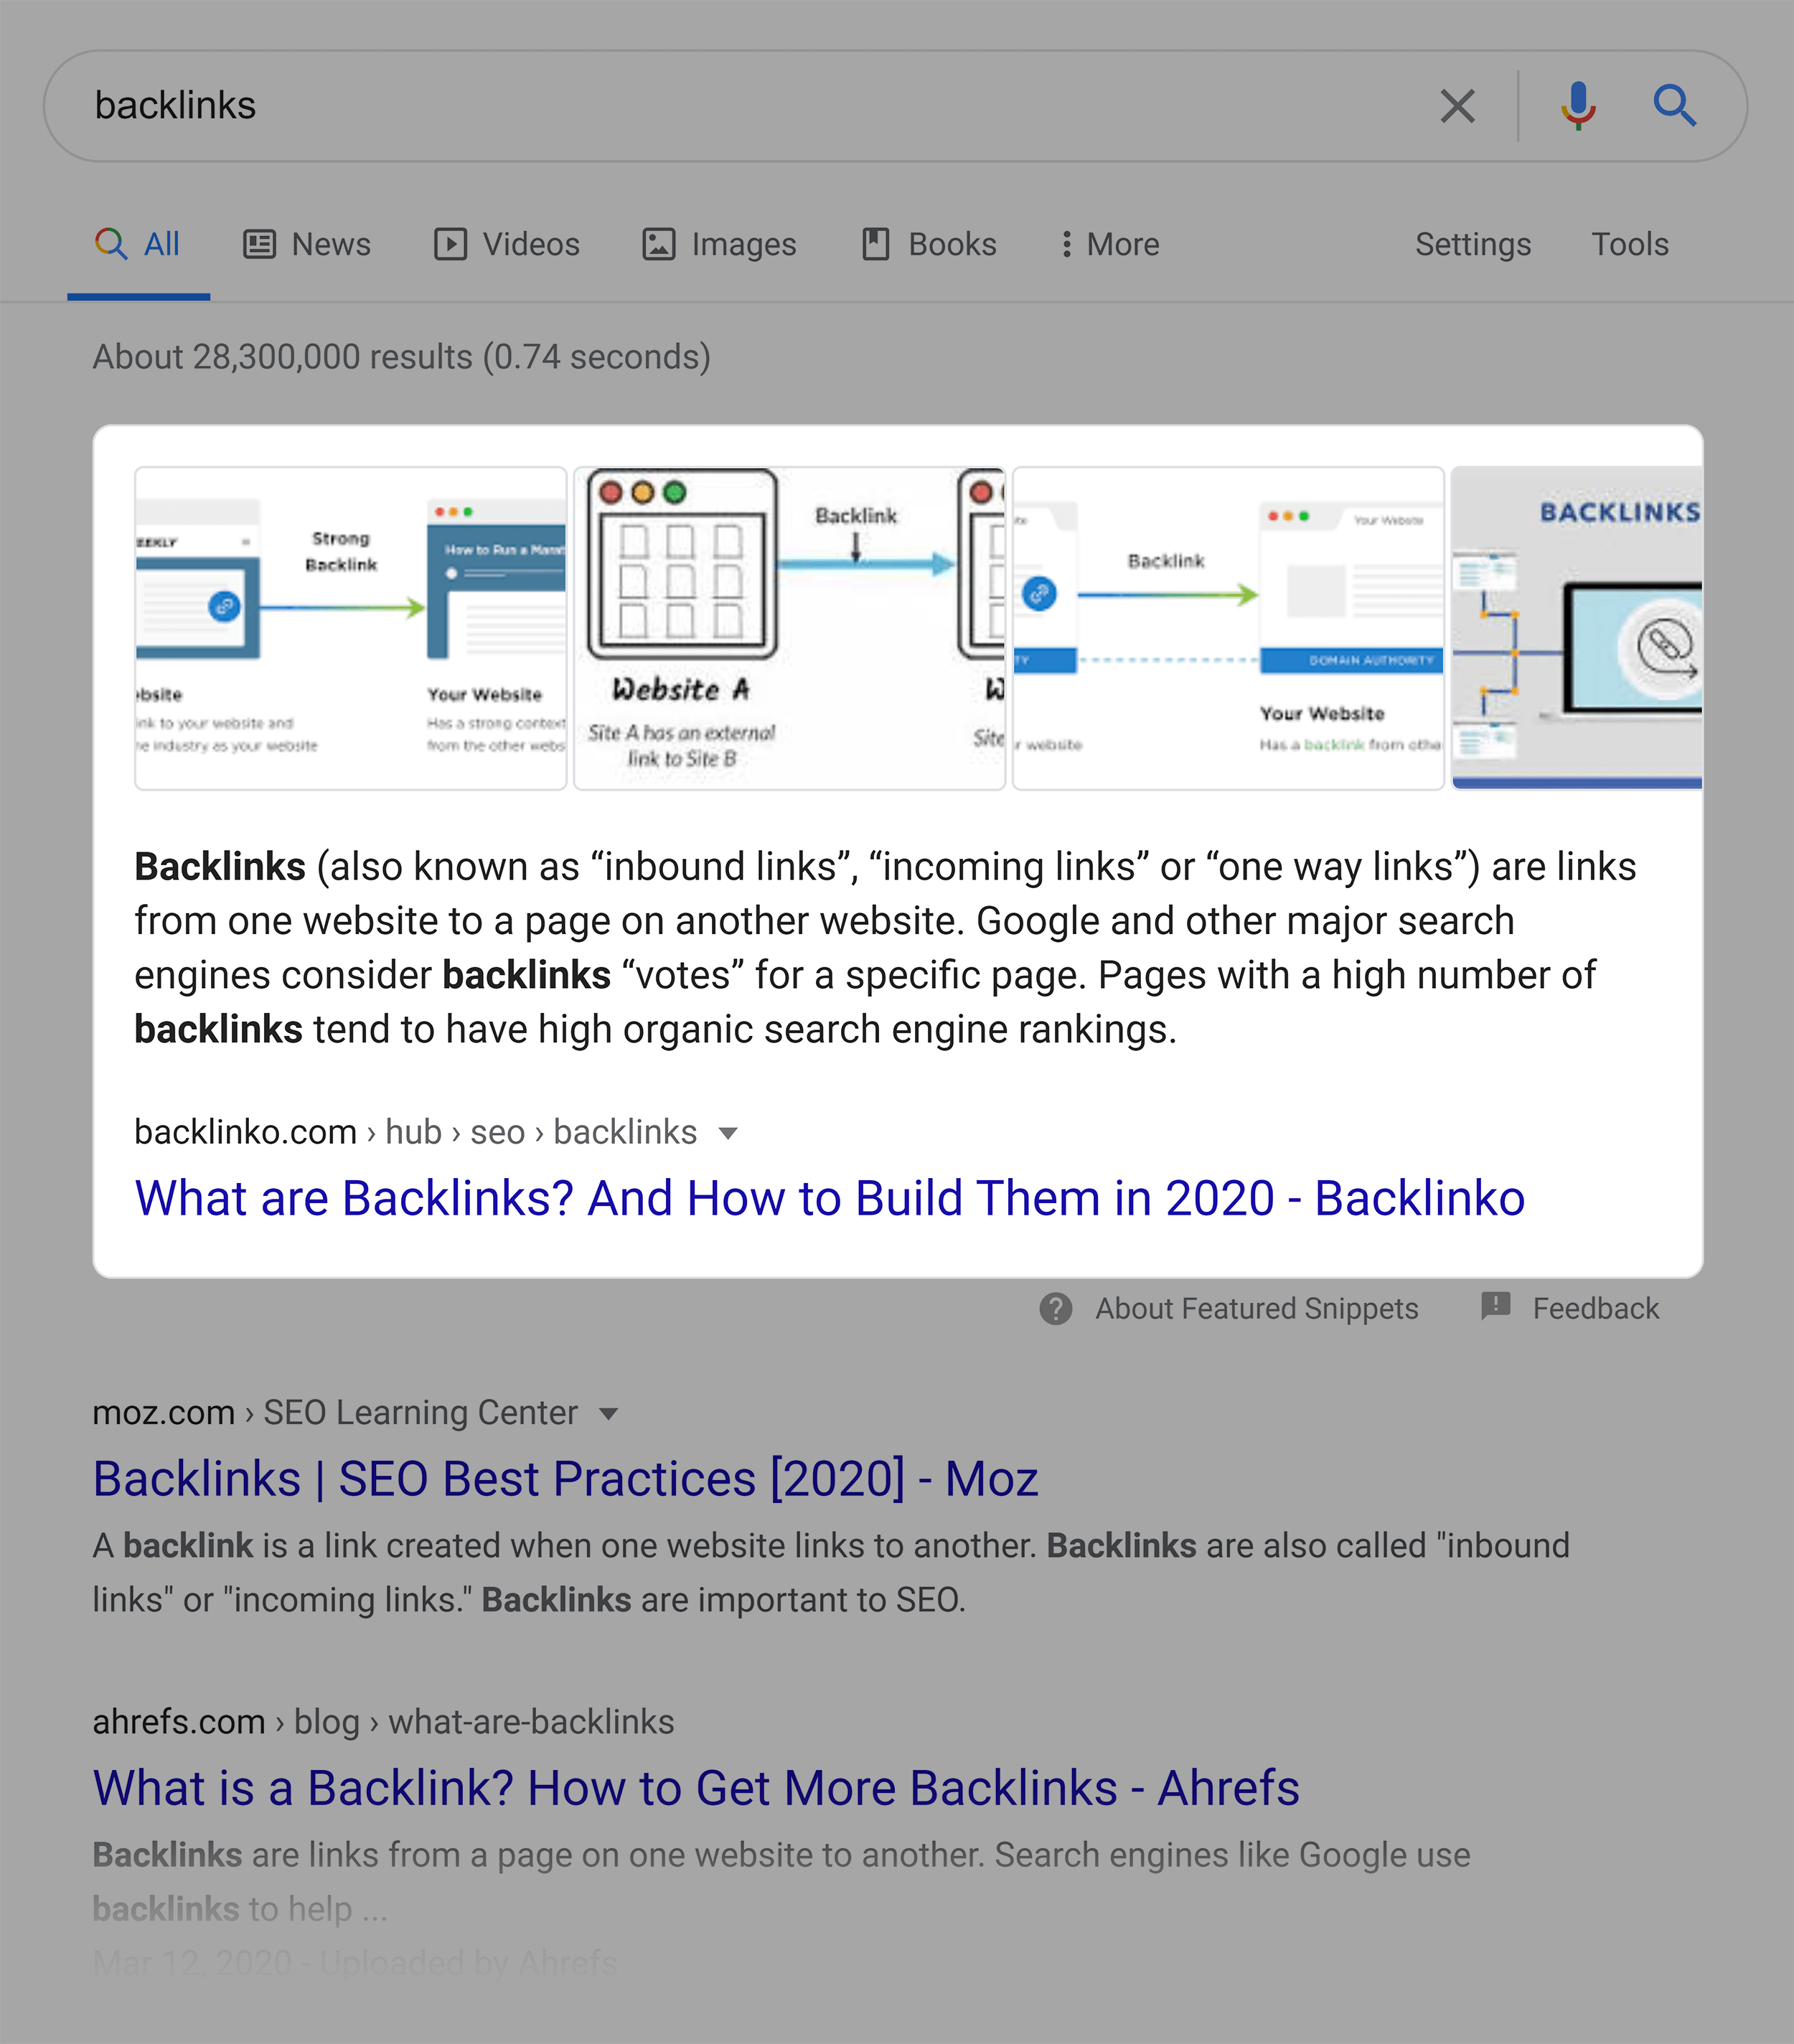This screenshot has width=1794, height=2044.
Task: Click the ahrefs.com blog breadcrumb text
Action: [383, 1722]
